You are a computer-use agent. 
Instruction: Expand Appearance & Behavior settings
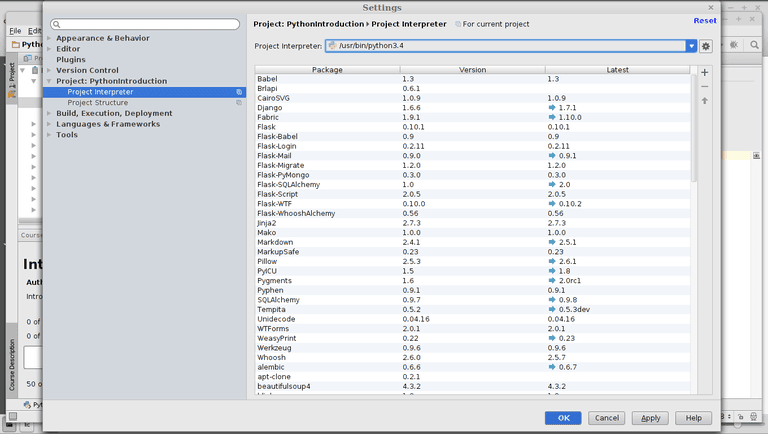tap(49, 38)
